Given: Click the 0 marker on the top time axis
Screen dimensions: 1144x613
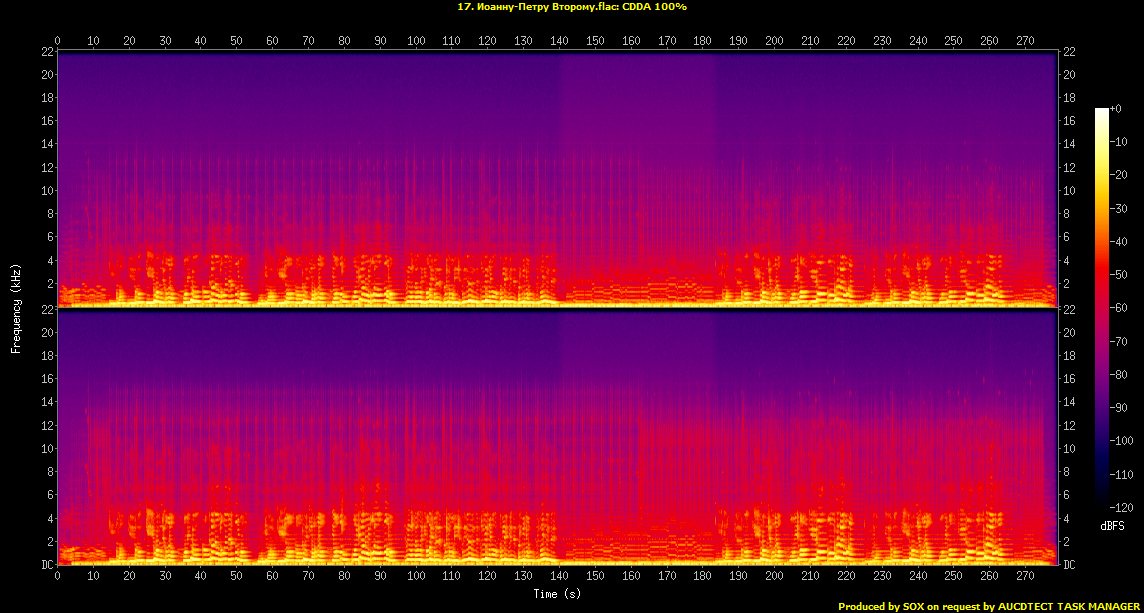Looking at the screenshot, I should (58, 41).
